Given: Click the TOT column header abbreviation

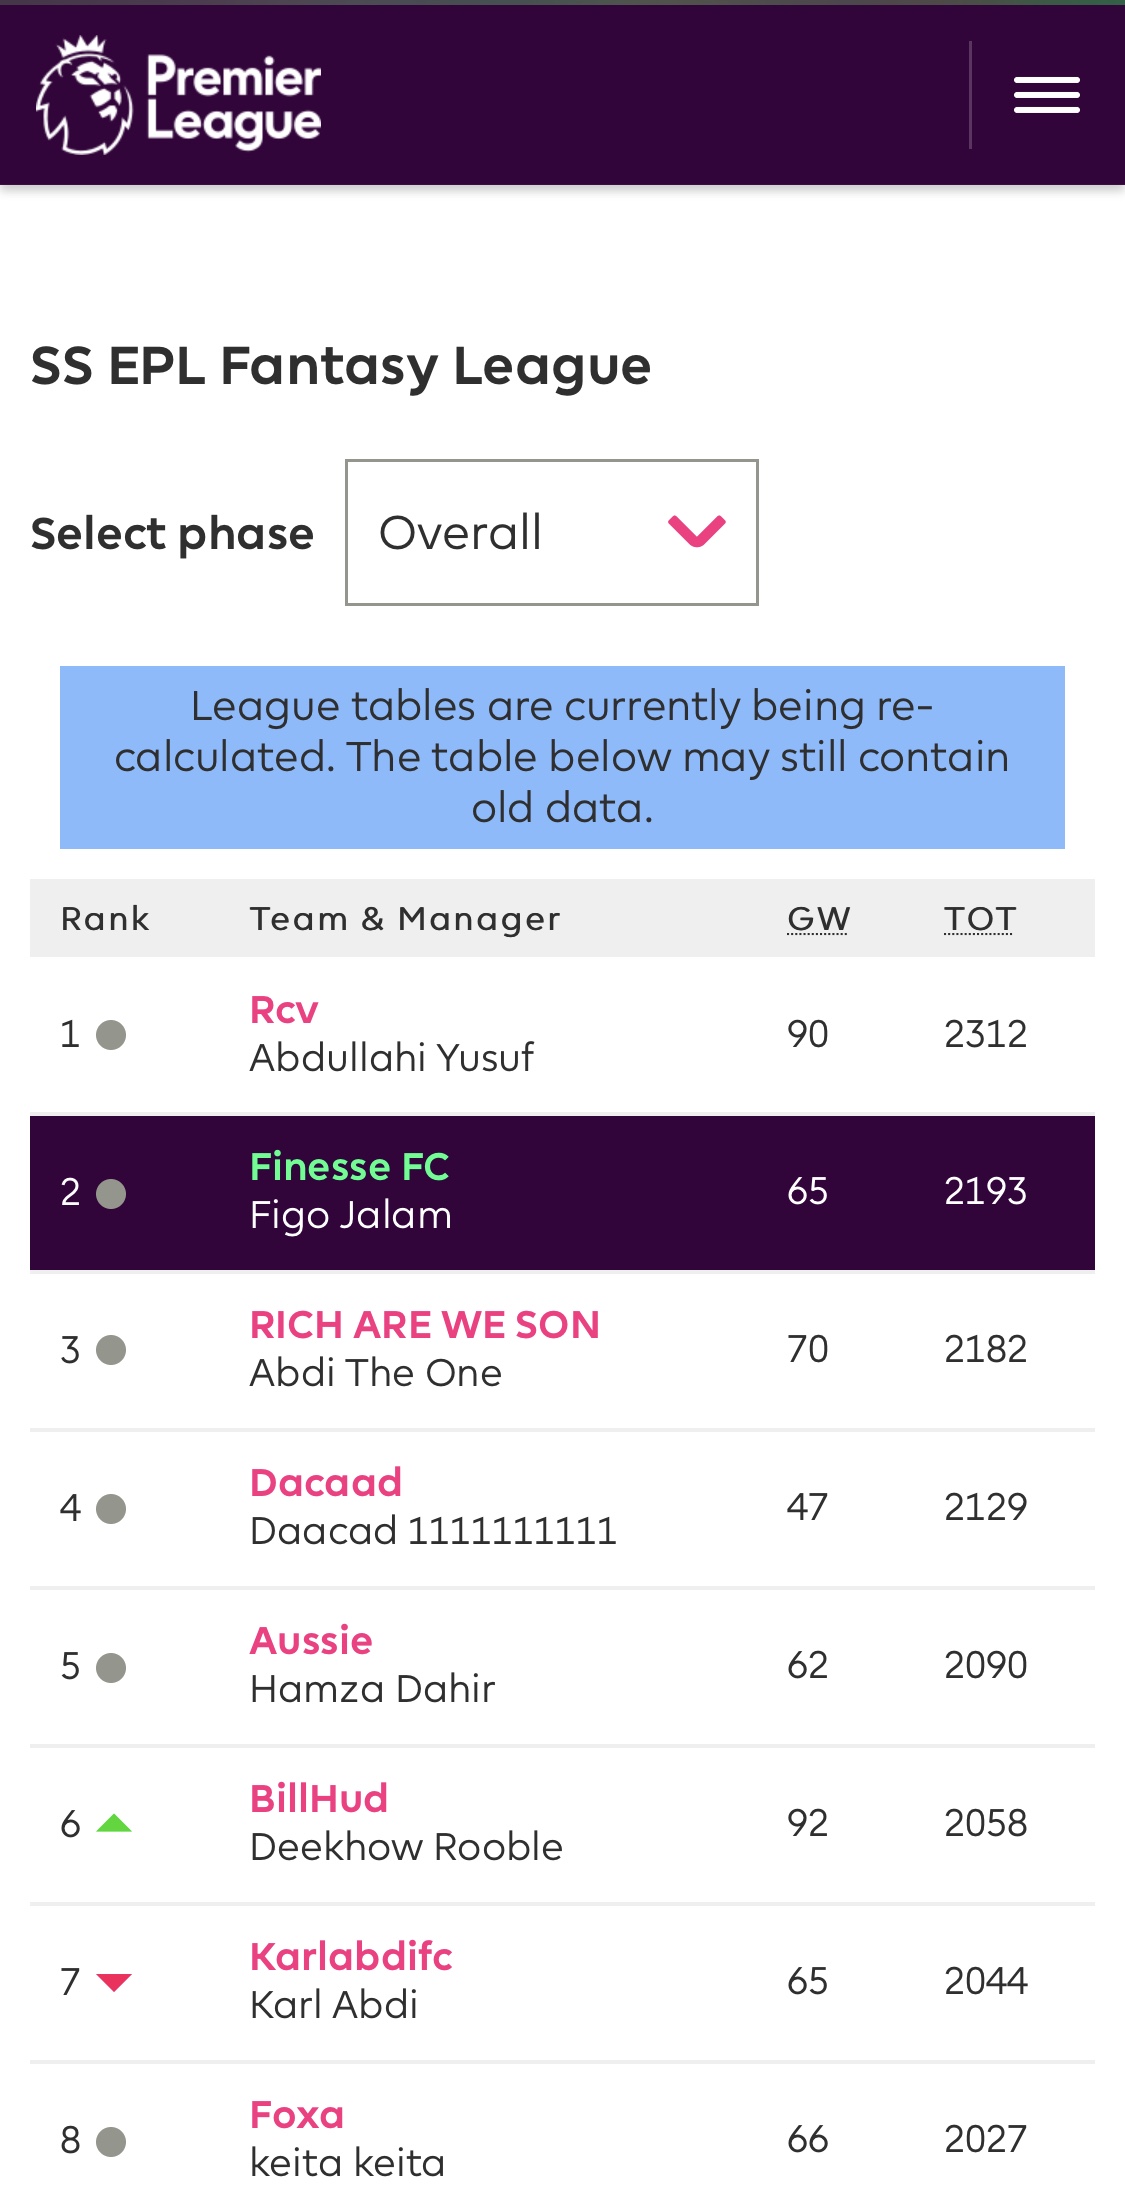Looking at the screenshot, I should coord(979,918).
